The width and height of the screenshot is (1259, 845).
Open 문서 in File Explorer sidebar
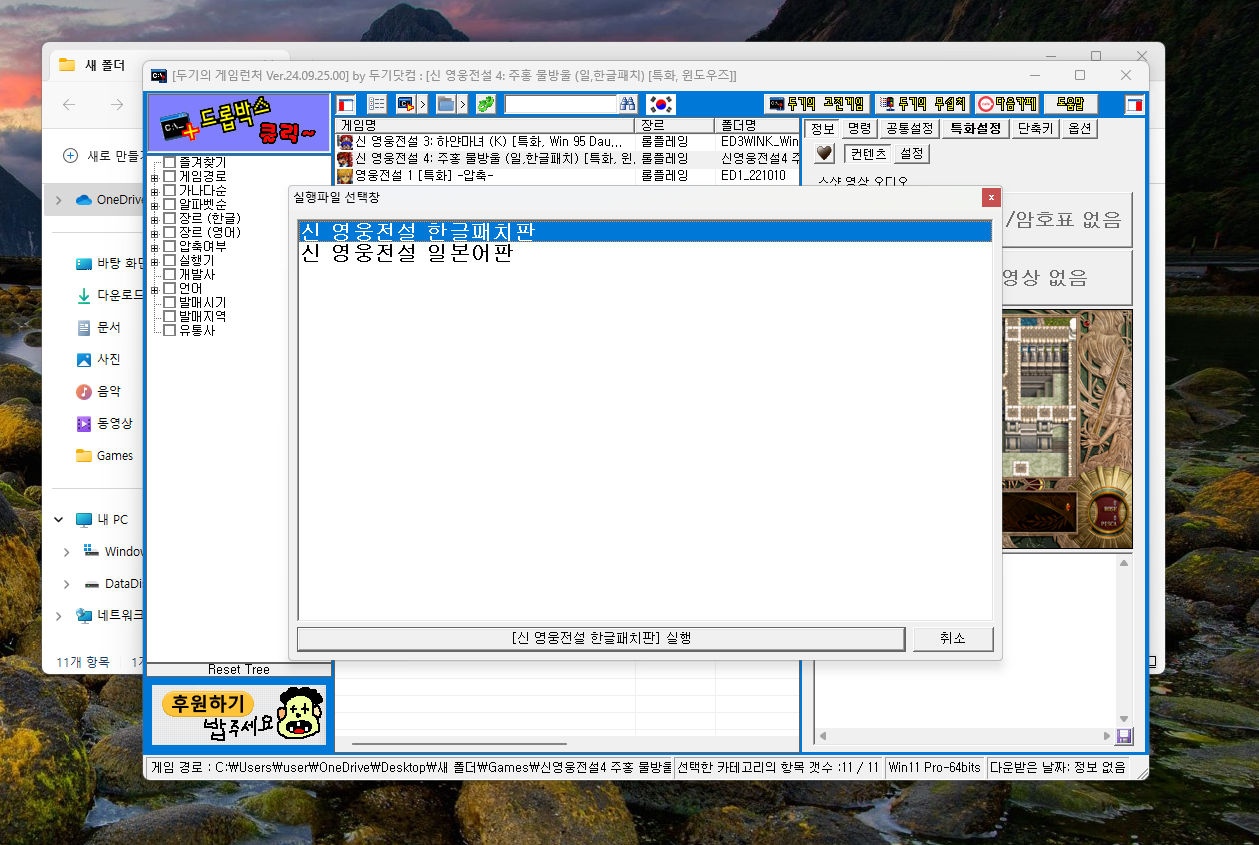point(99,328)
